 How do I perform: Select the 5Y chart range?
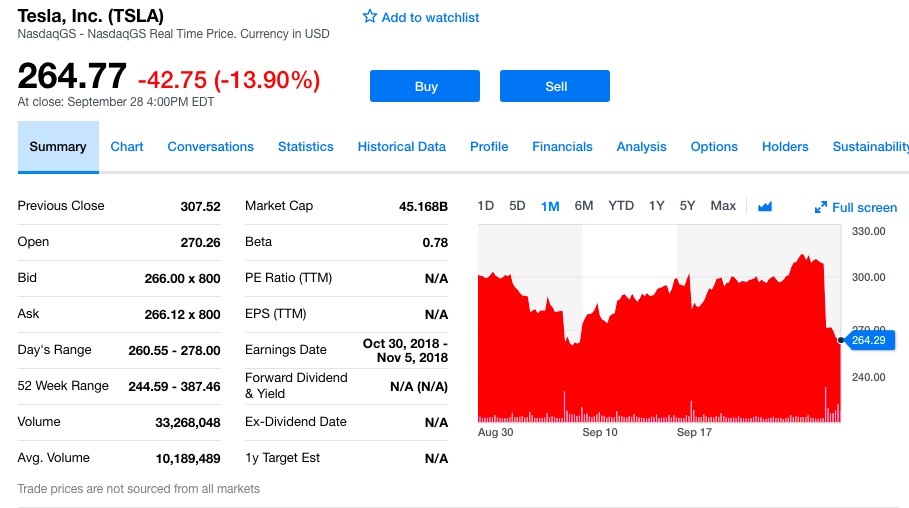pyautogui.click(x=687, y=206)
